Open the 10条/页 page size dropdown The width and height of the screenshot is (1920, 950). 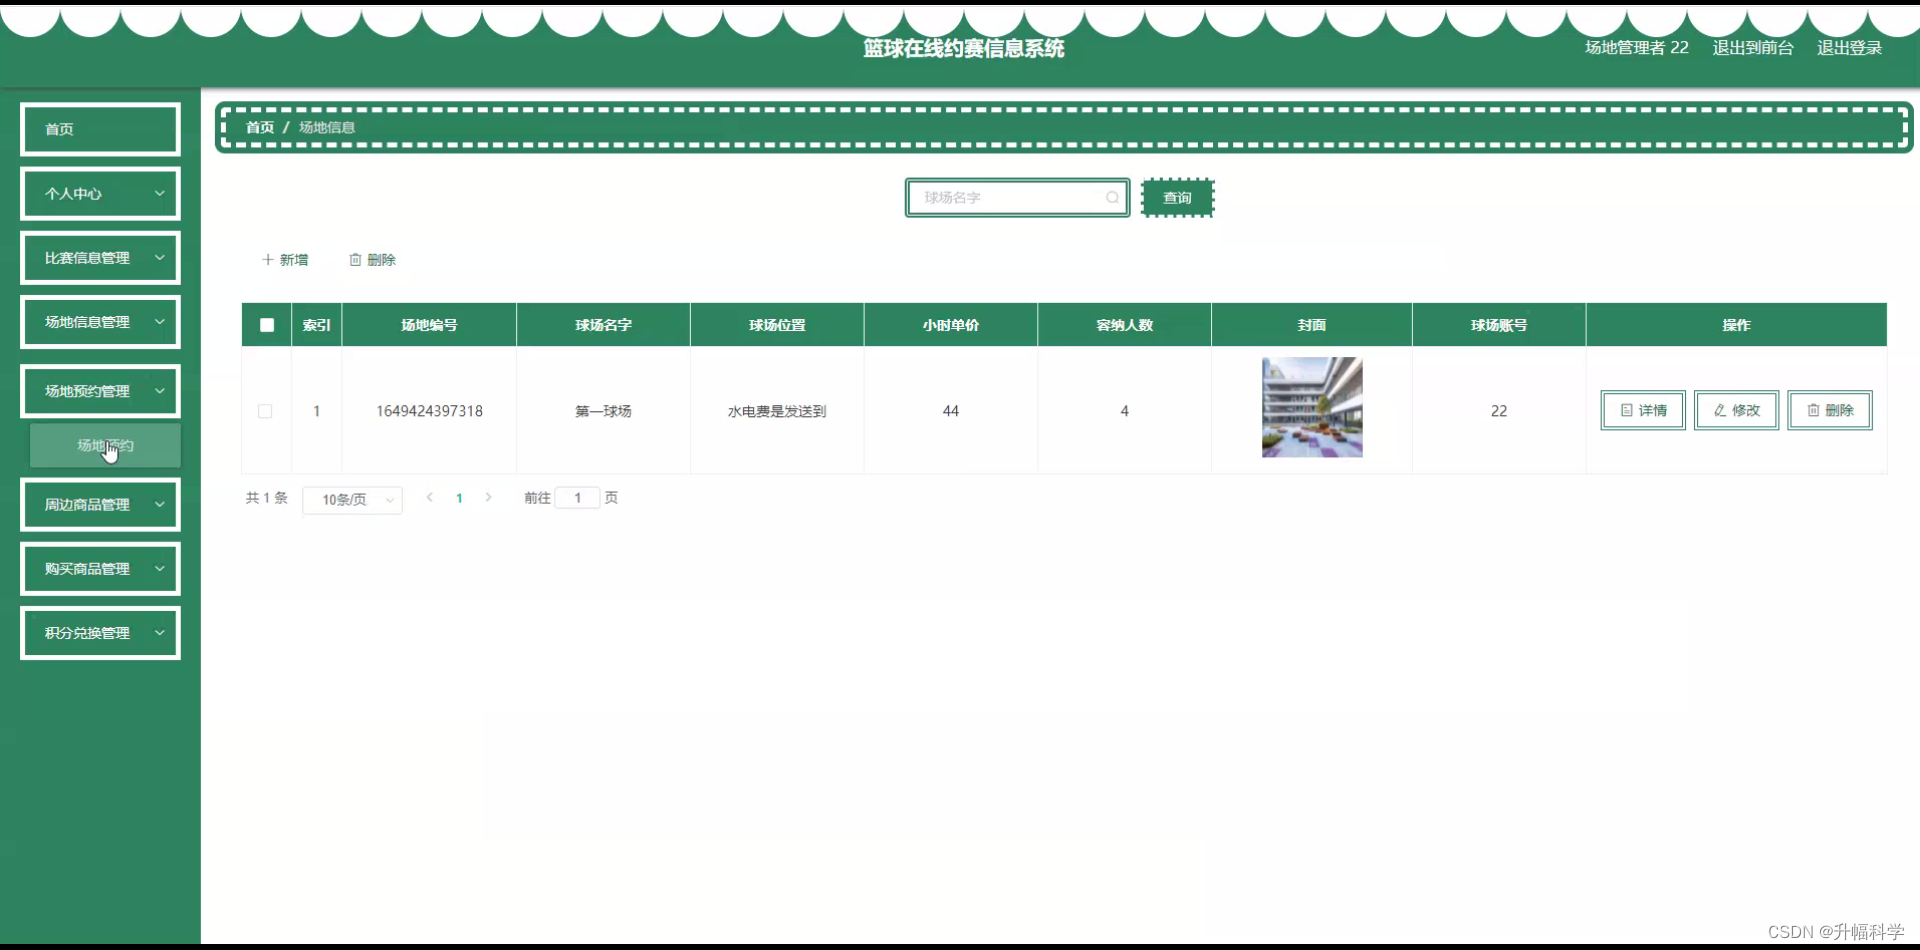click(x=352, y=499)
